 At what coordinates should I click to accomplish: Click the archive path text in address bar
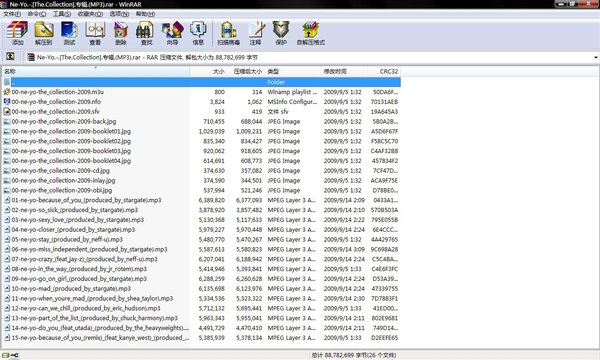[x=147, y=57]
